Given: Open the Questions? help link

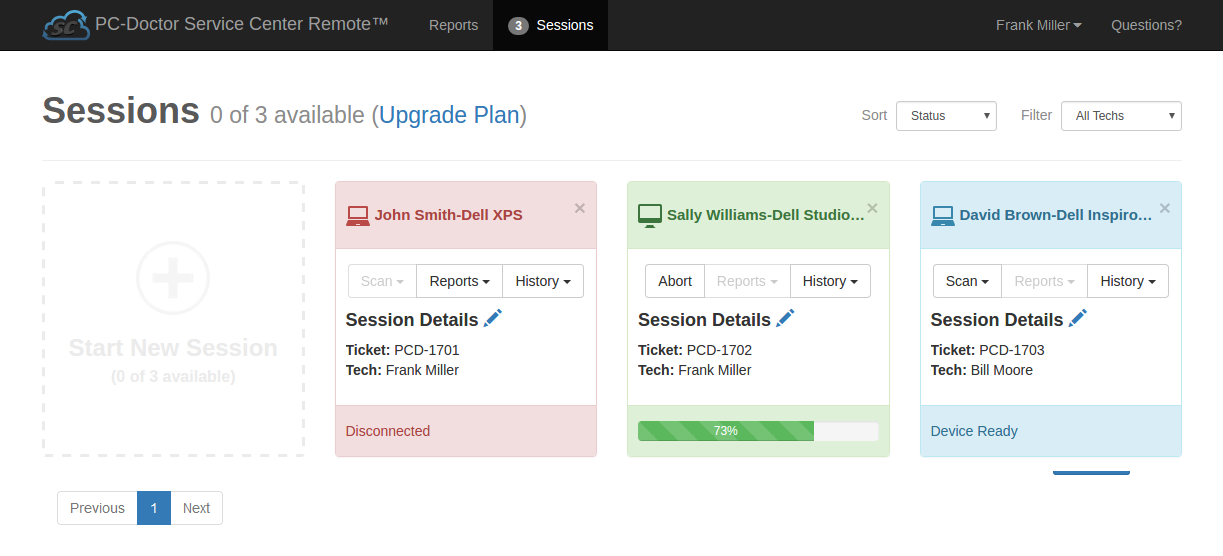Looking at the screenshot, I should point(1146,25).
